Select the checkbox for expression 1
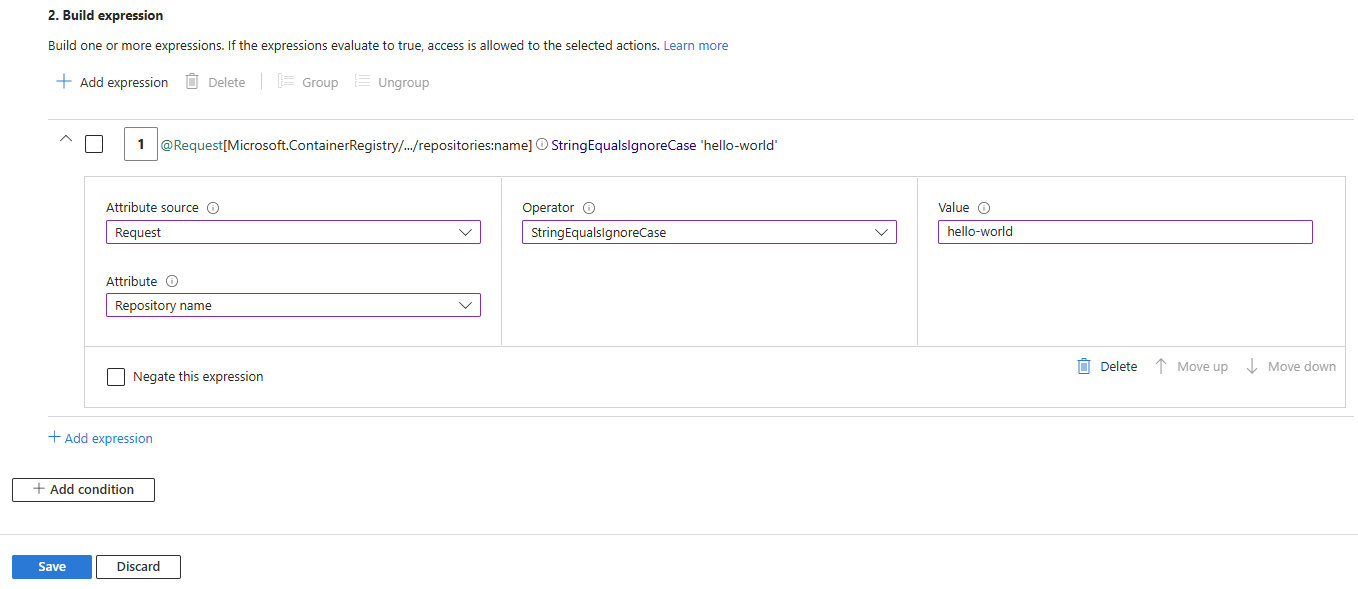The image size is (1358, 589). click(x=94, y=145)
